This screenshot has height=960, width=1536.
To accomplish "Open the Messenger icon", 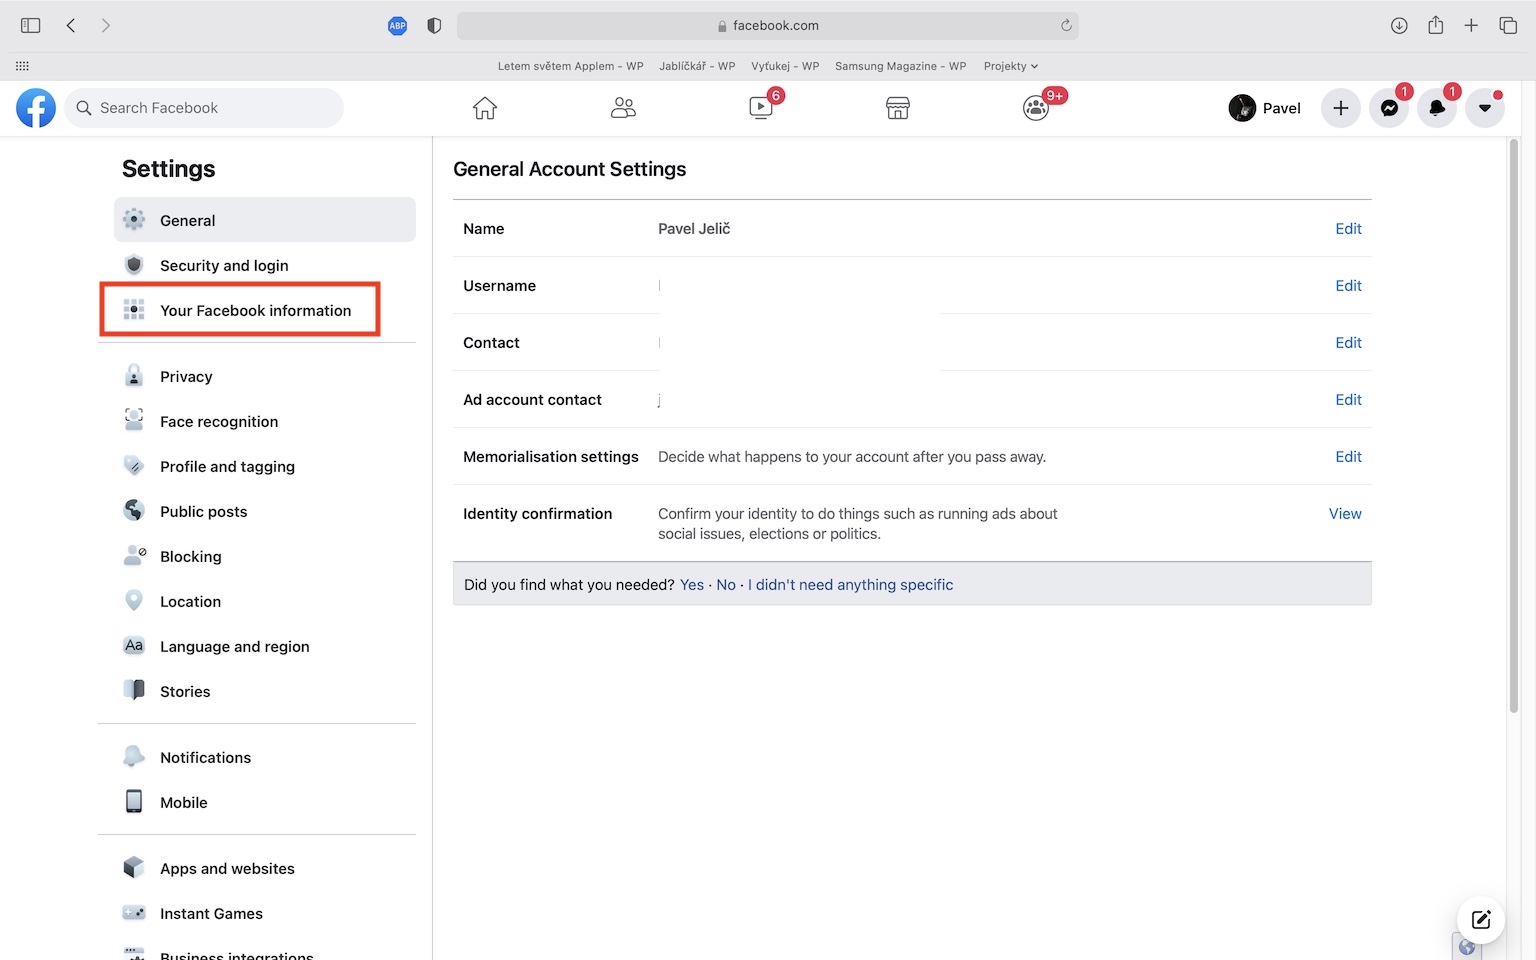I will (1389, 108).
